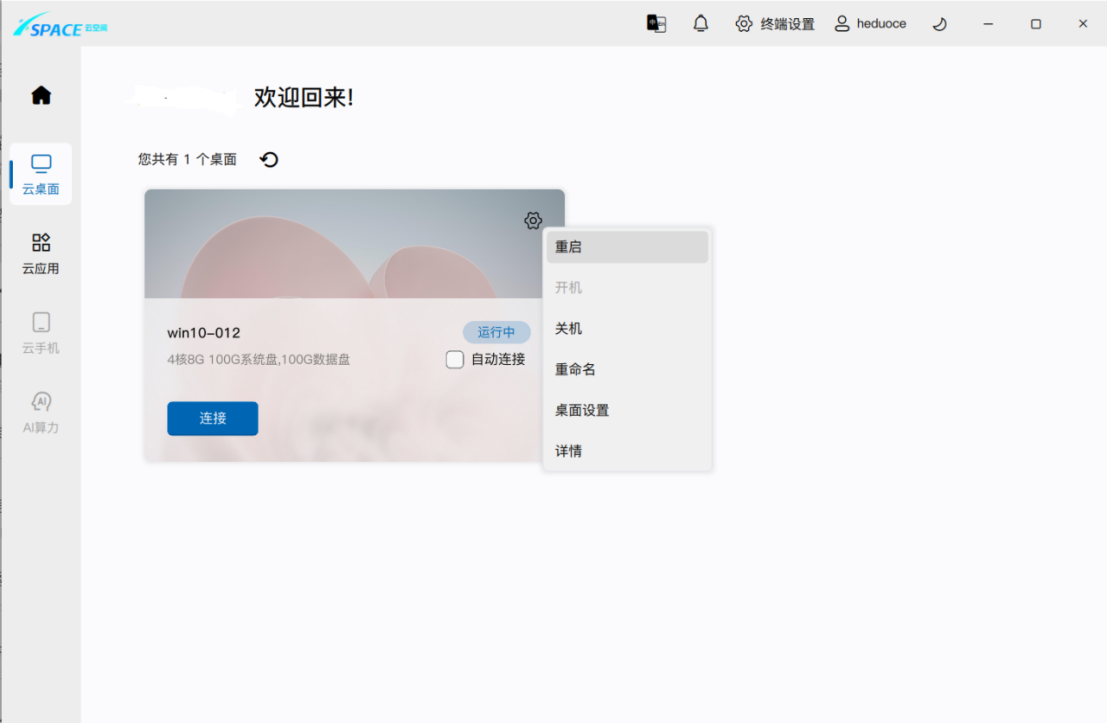Open the 云桌面 sidebar section
Viewport: 1107px width, 723px height.
tap(41, 174)
